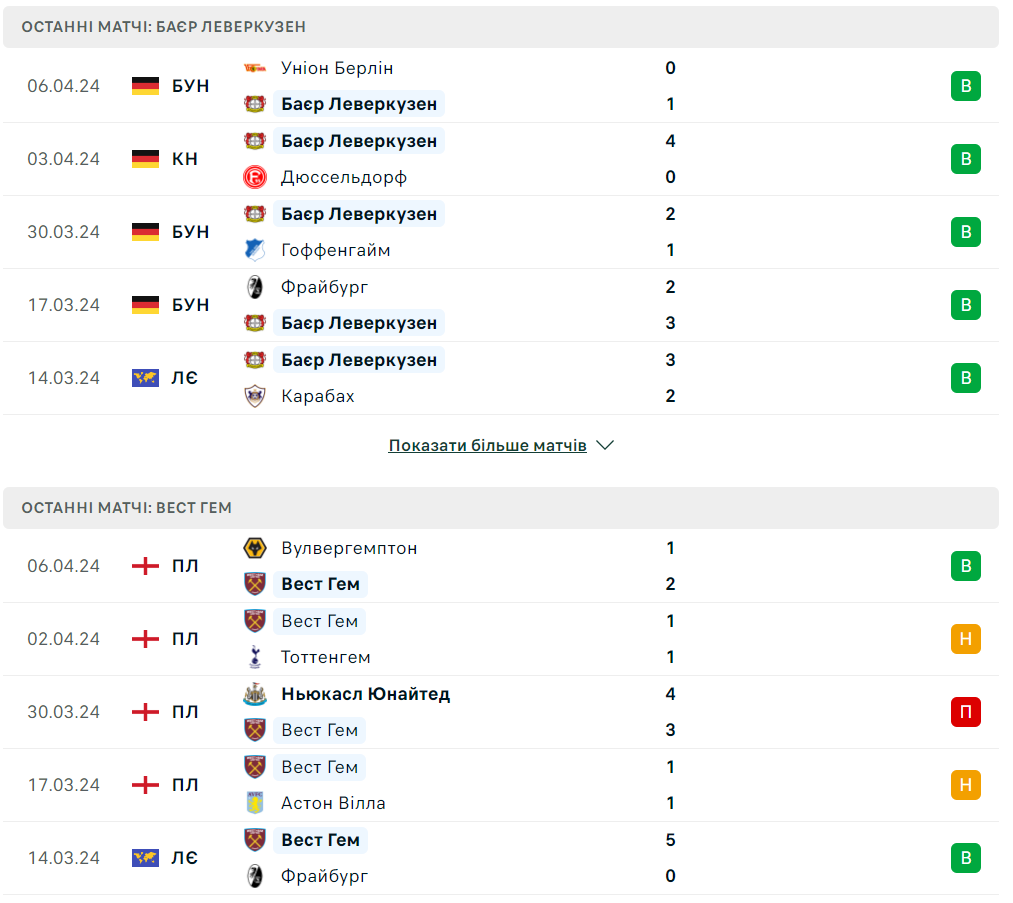Click the Qarabag club crest
Image resolution: width=1013 pixels, height=903 pixels.
pyautogui.click(x=255, y=396)
